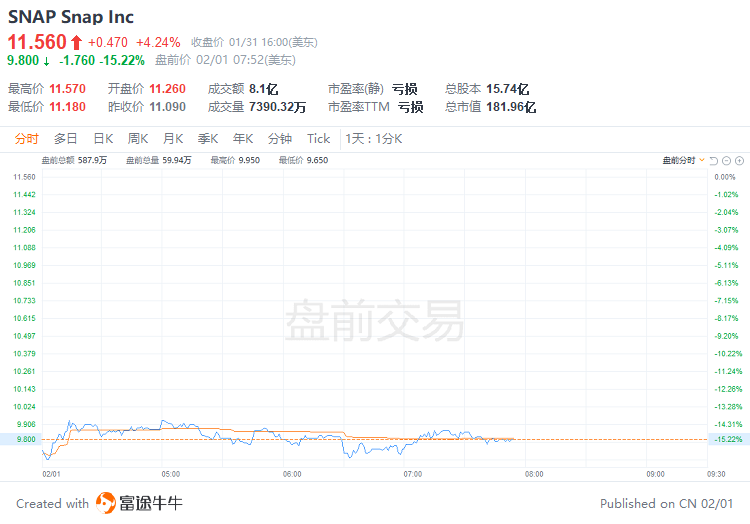Open the 盘前分时 dropdown
Viewport: 750px width, 524px height.
click(683, 161)
